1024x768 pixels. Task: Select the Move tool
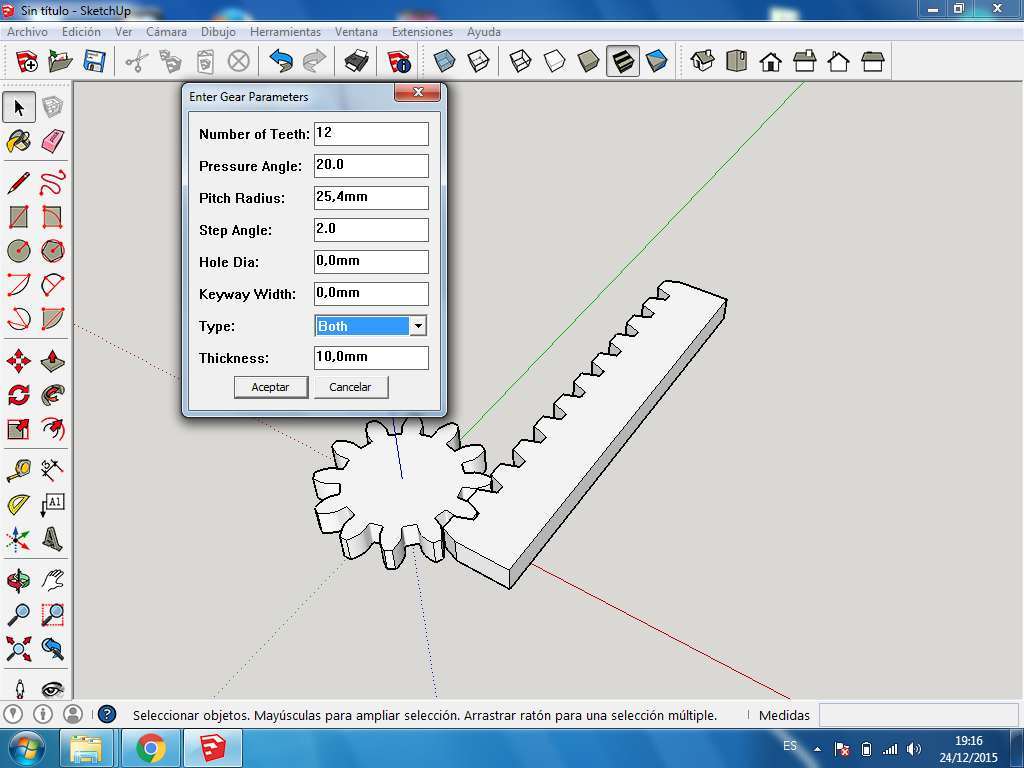(x=19, y=360)
